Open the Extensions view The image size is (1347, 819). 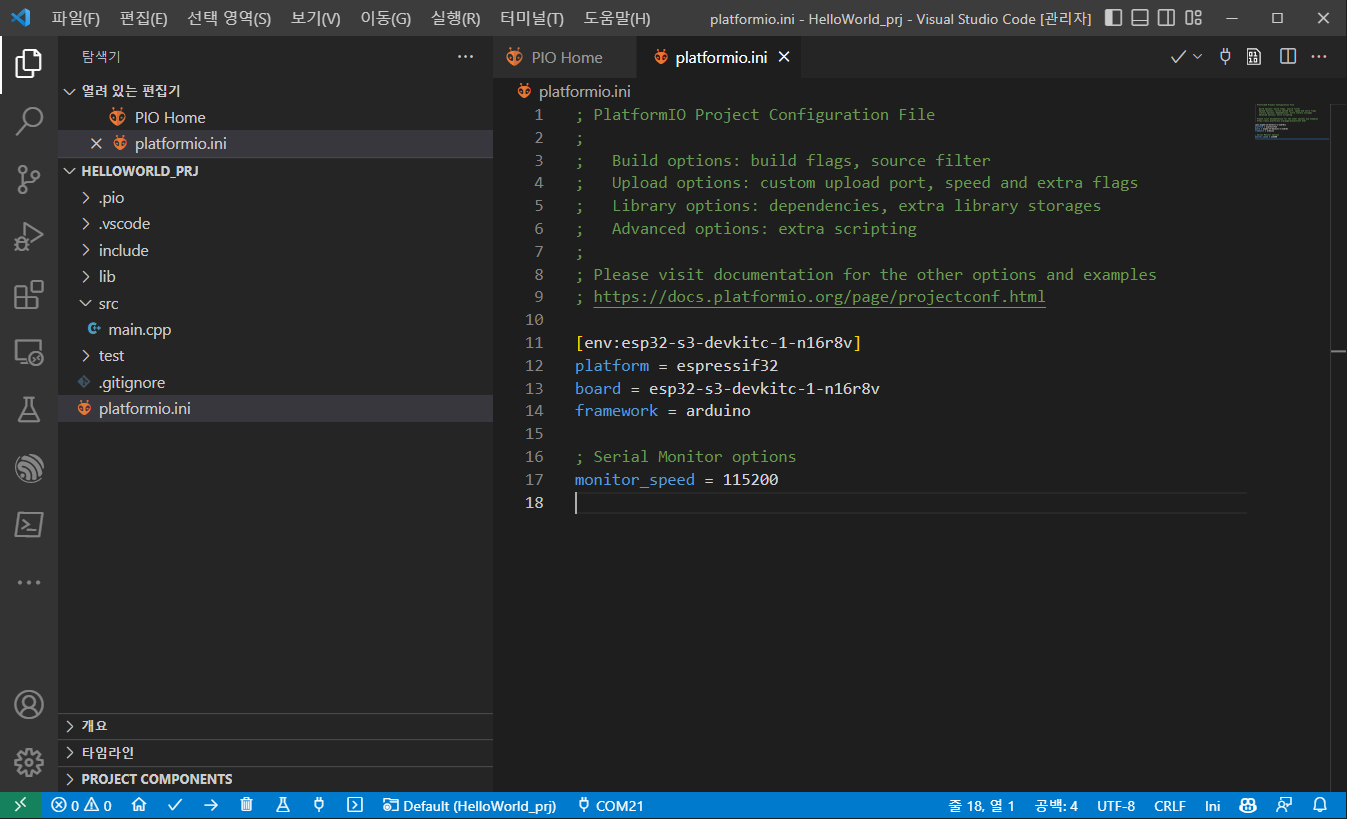pos(29,295)
